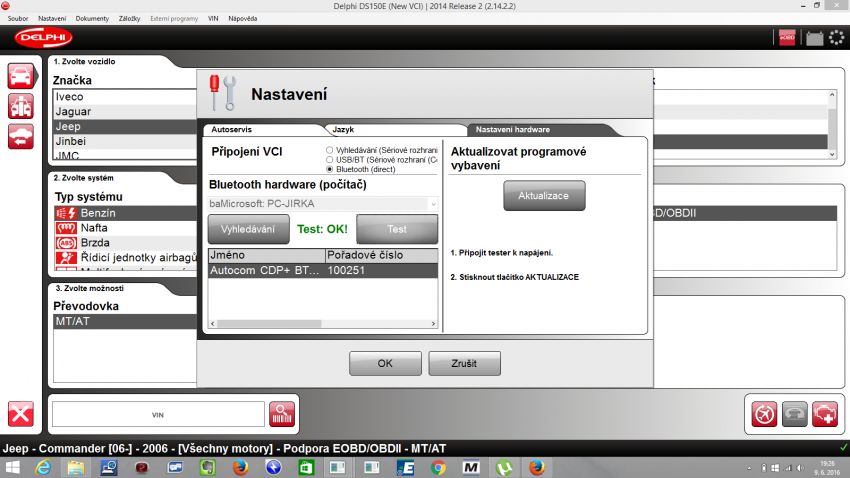Click the crossed airplane icon at bottom right

click(x=764, y=415)
